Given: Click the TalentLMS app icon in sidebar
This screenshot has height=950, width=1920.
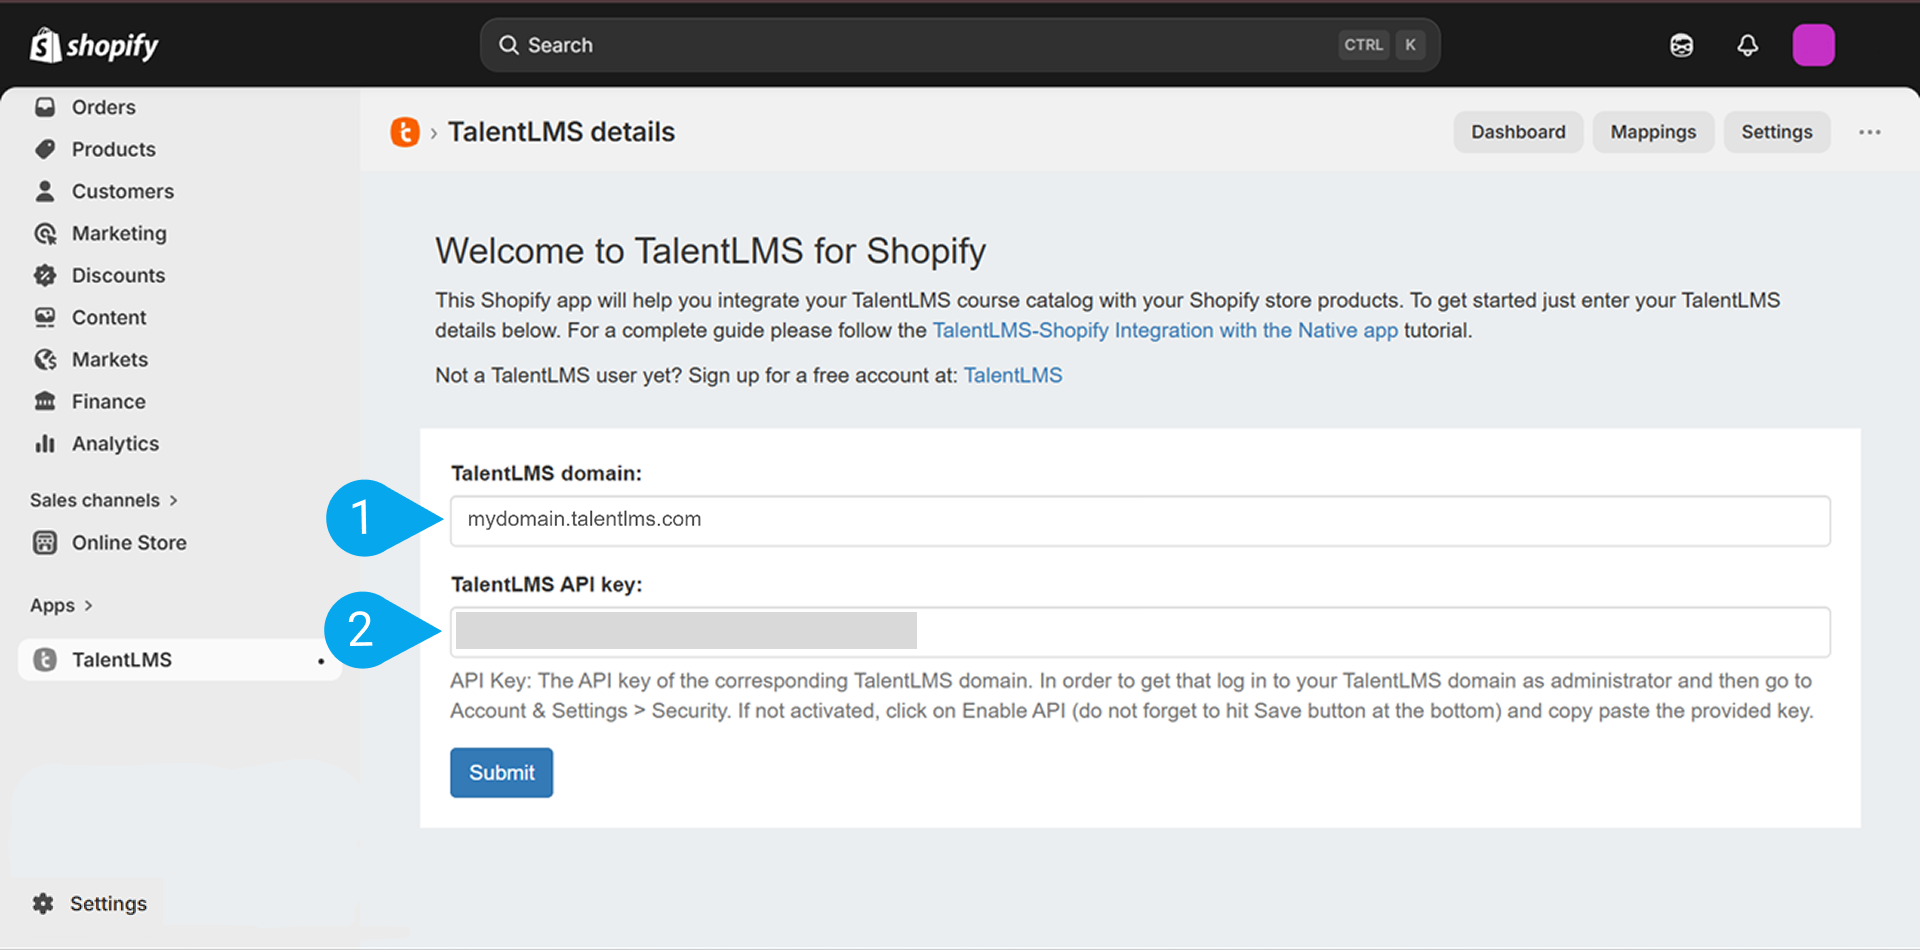Looking at the screenshot, I should point(45,660).
